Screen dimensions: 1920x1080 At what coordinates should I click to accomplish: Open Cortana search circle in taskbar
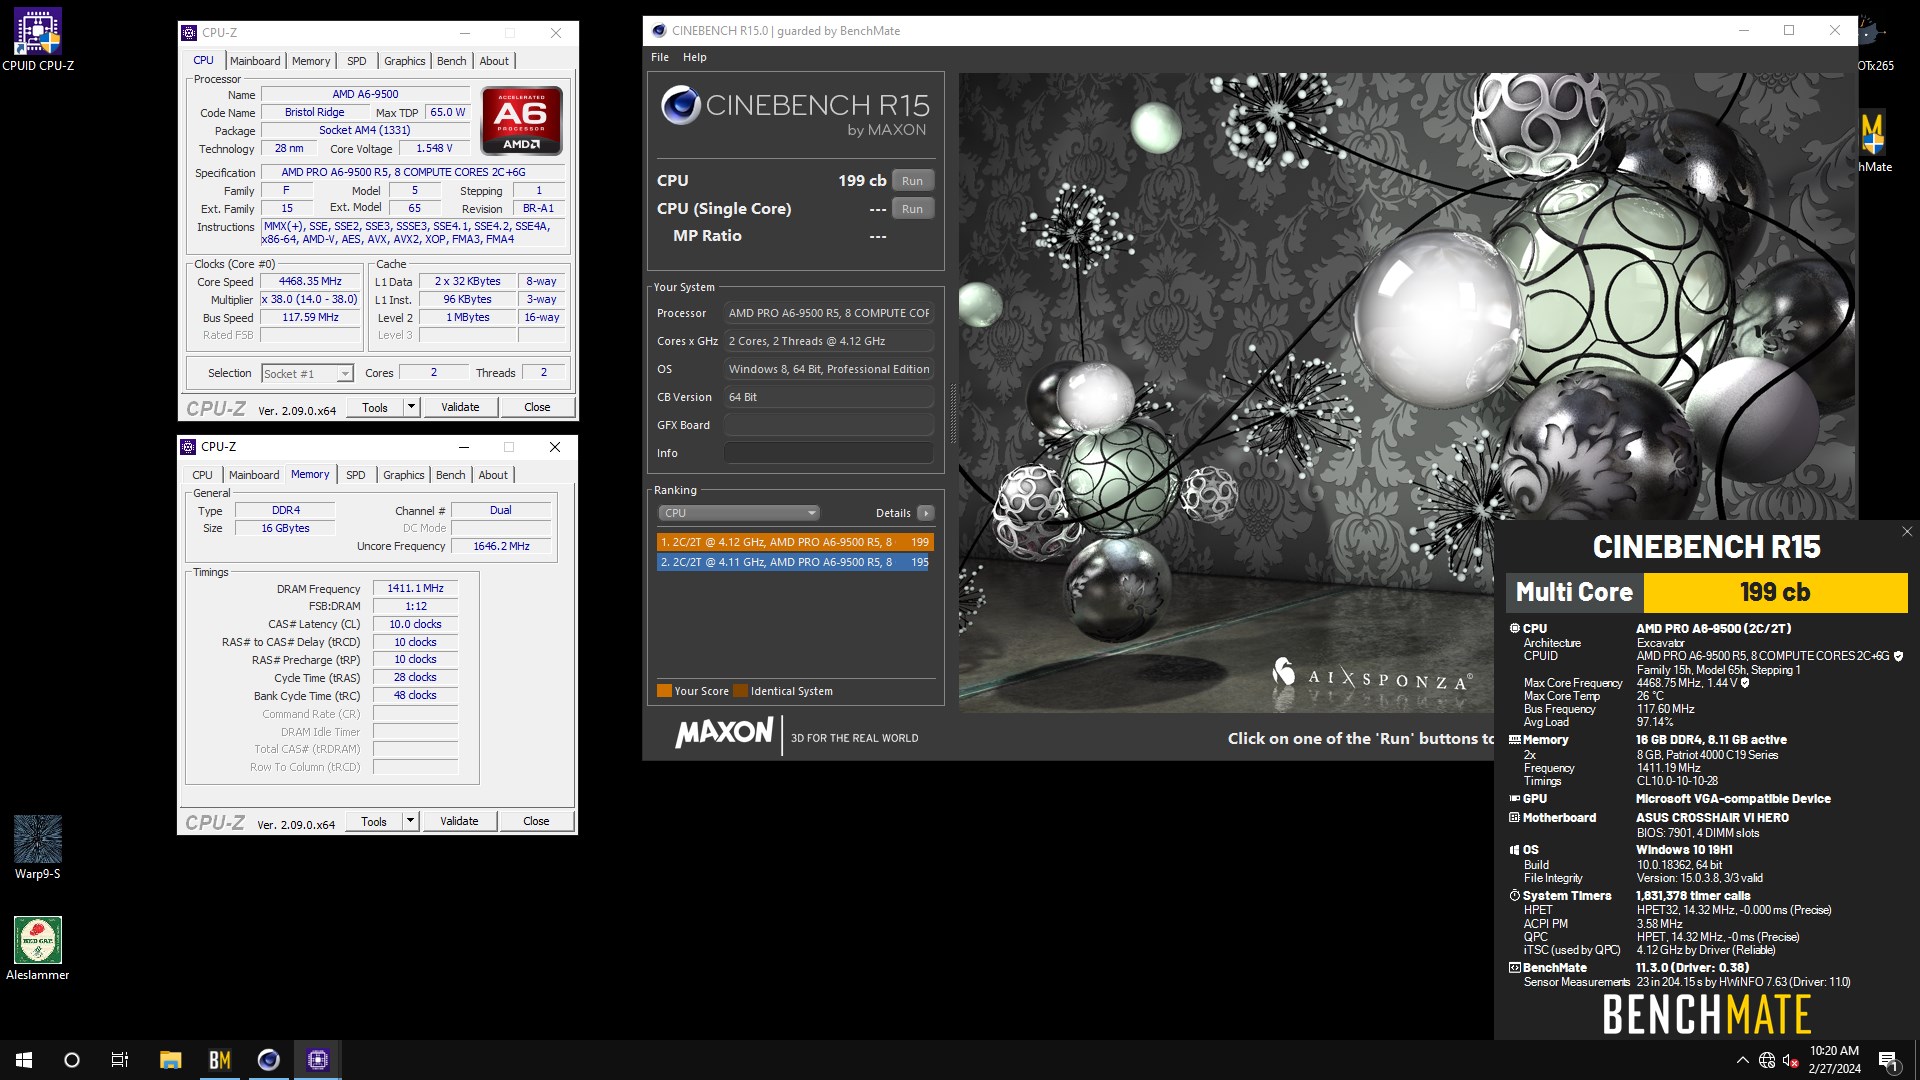click(x=72, y=1060)
